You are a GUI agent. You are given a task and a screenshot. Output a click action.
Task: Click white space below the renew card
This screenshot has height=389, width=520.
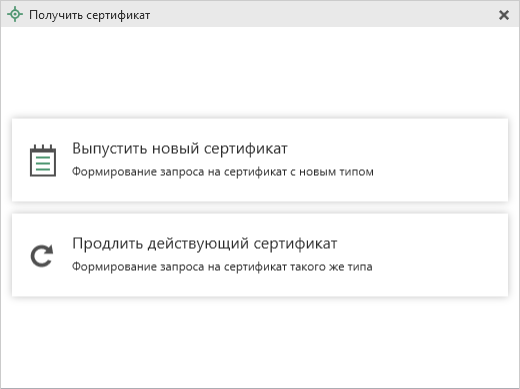point(260,342)
